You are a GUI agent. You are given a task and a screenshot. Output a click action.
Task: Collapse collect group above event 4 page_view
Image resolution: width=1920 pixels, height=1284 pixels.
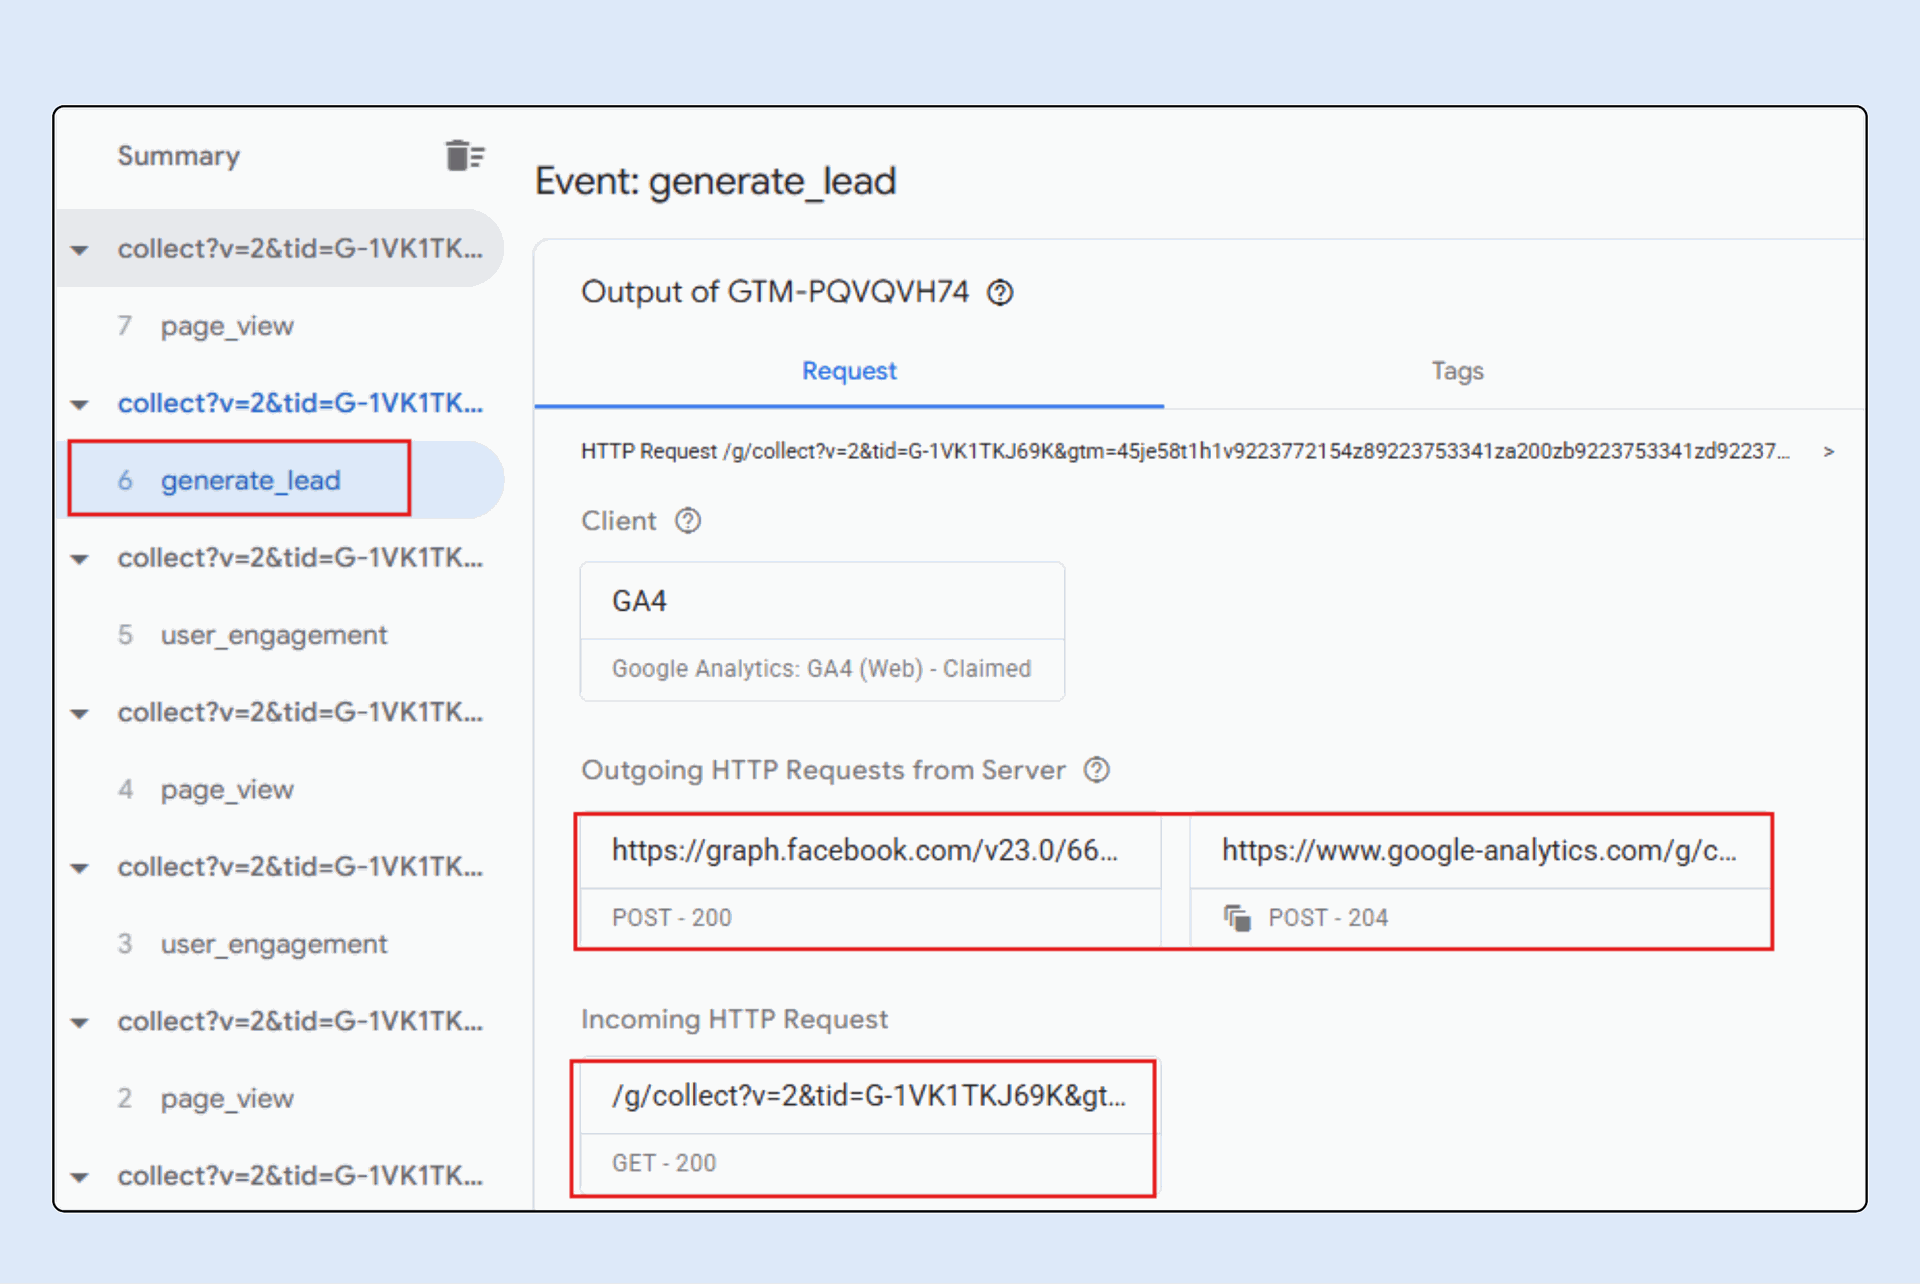(x=80, y=714)
